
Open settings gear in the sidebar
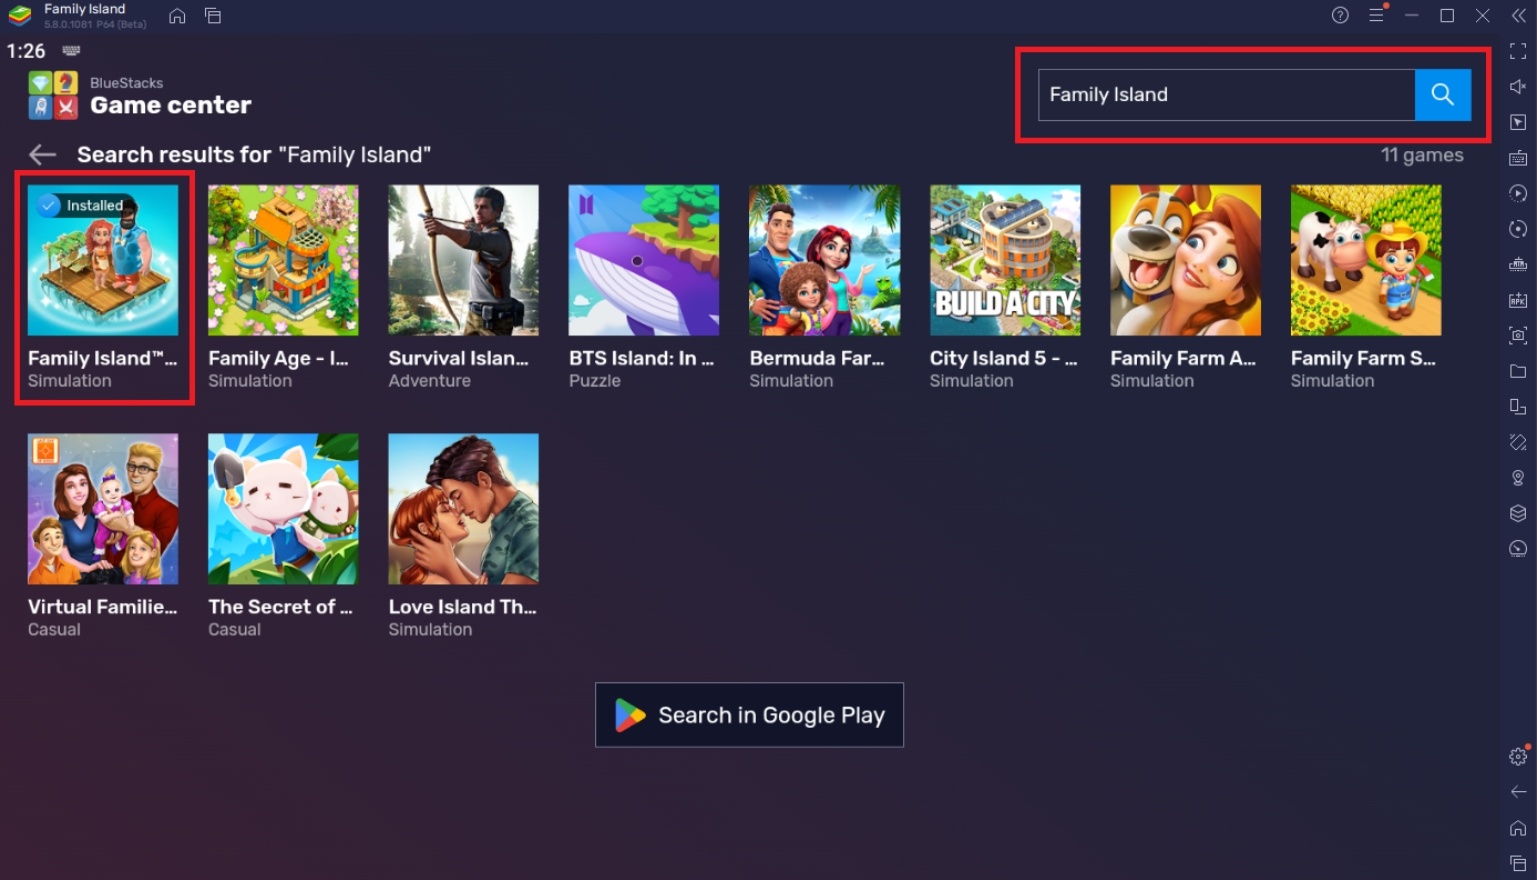[1518, 756]
